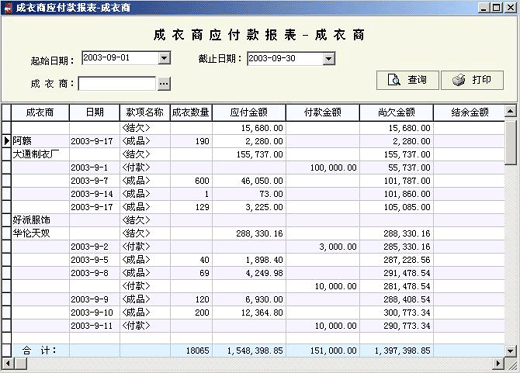520x373 pixels.
Task: Click the 查询 query button
Action: point(407,80)
